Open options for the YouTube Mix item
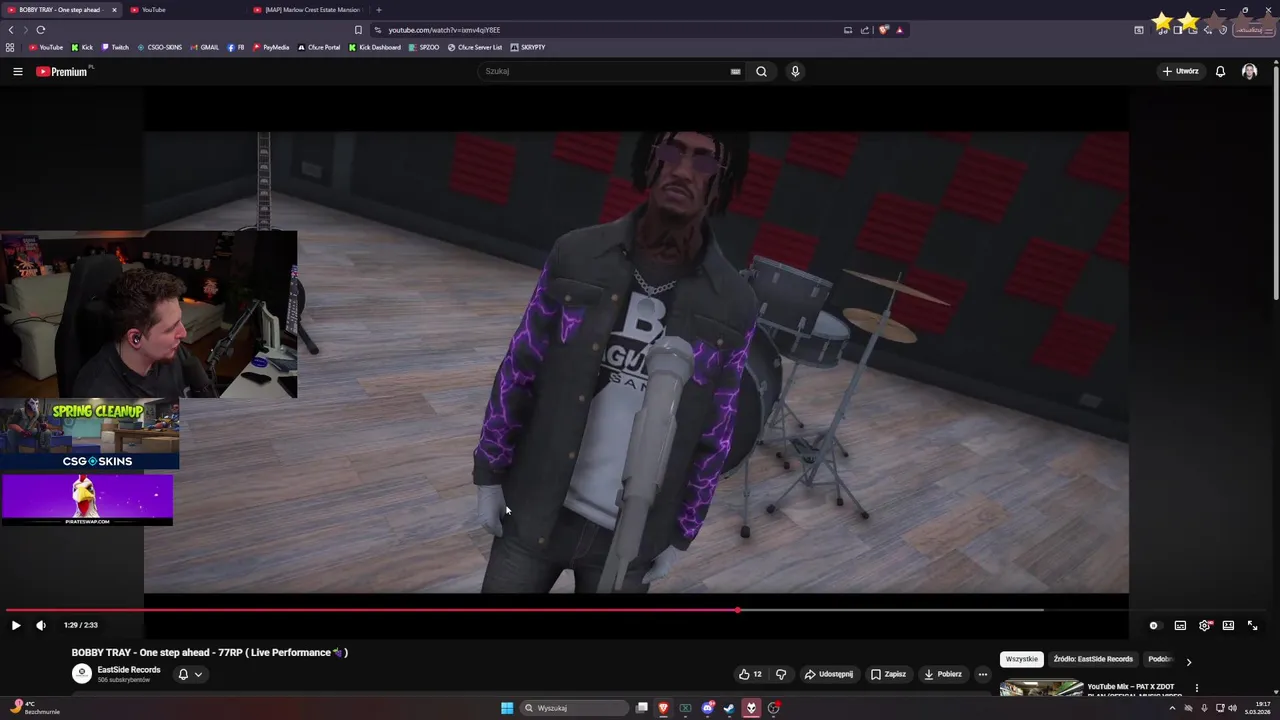The width and height of the screenshot is (1280, 720). pyautogui.click(x=1196, y=688)
